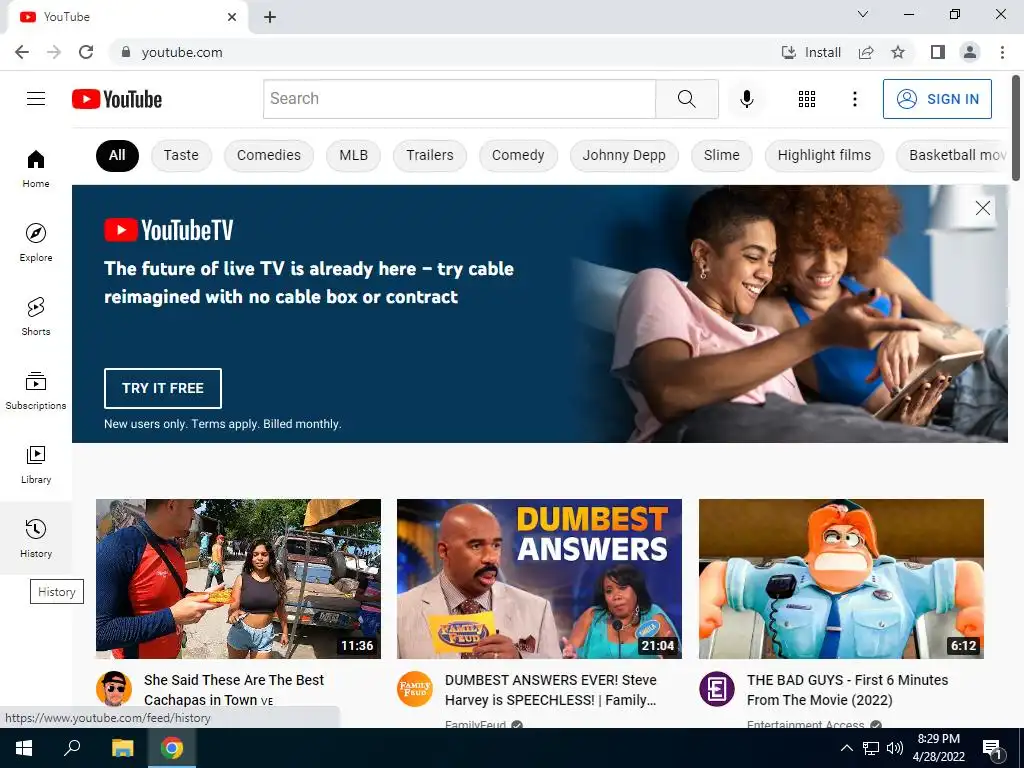Viewport: 1024px width, 768px height.
Task: Open the hamburger guide menu
Action: [x=36, y=99]
